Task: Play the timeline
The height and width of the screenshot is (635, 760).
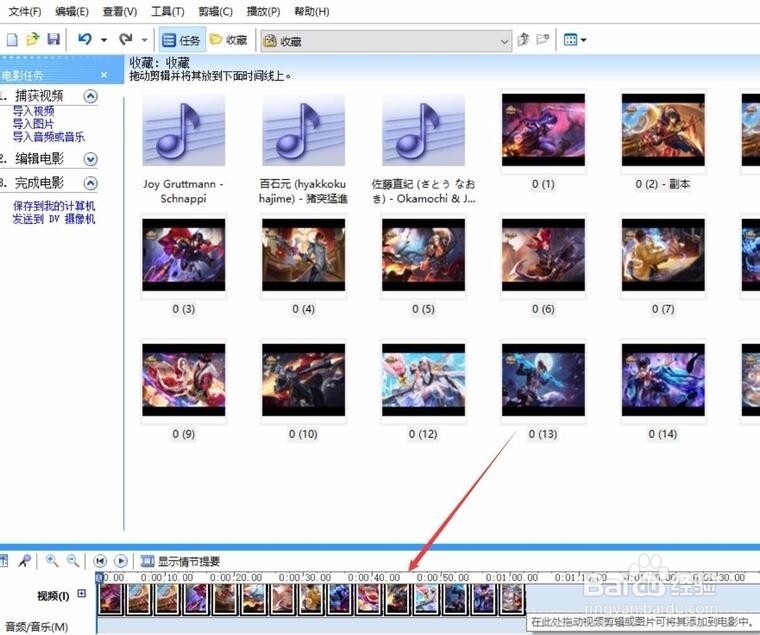Action: tap(121, 561)
